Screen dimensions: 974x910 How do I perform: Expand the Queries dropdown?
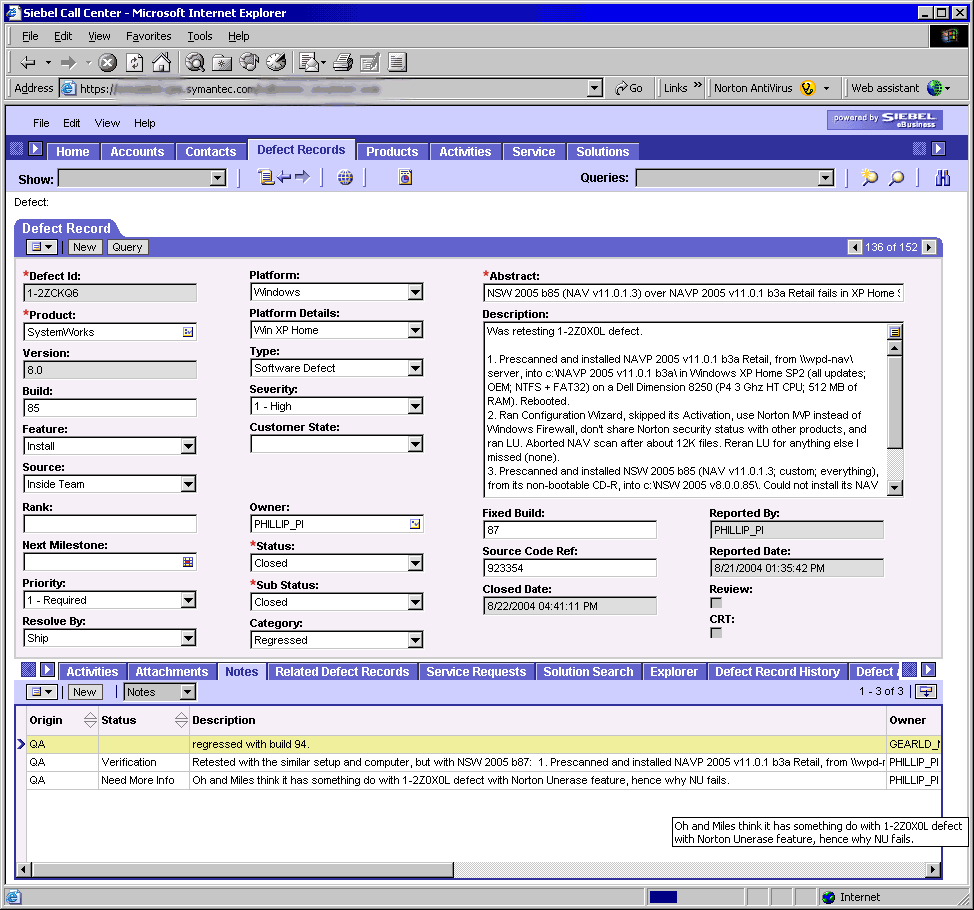(x=825, y=178)
